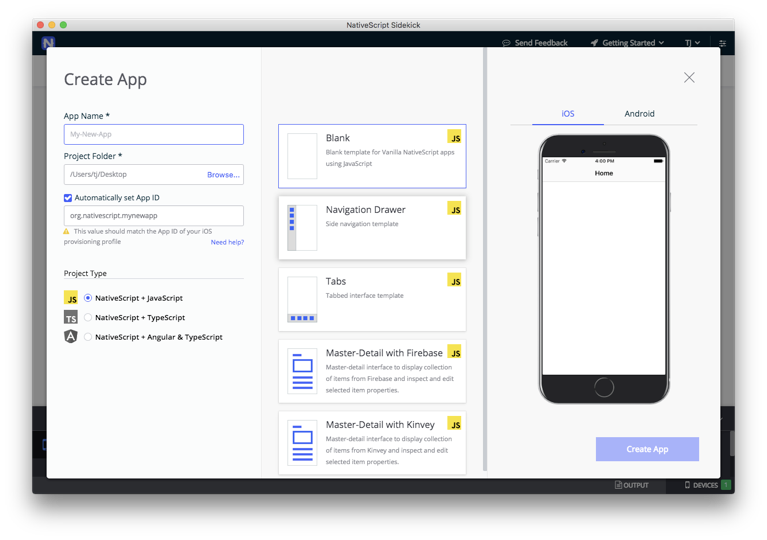Click JS badge on Master-Detail with Firebase
Viewport: 767px width, 540px height.
[x=454, y=352]
